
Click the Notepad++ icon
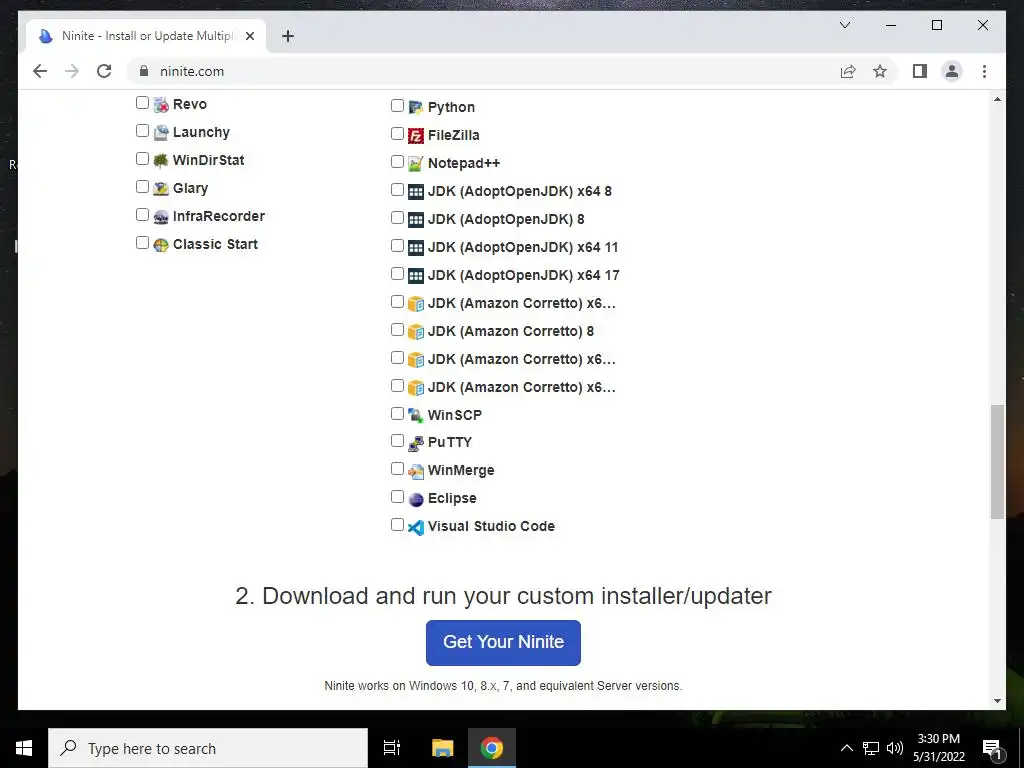(415, 163)
